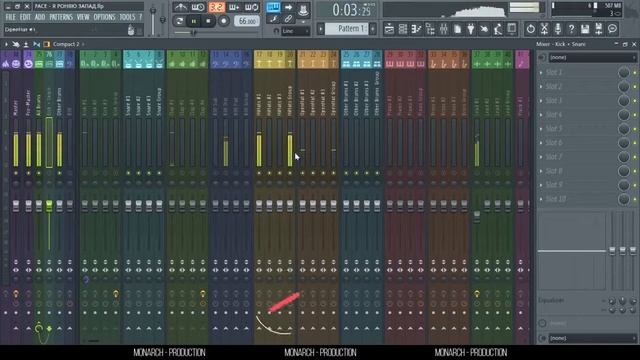This screenshot has height=360, width=640.
Task: Toggle Slot 6 enable LED
Action: [x=635, y=143]
